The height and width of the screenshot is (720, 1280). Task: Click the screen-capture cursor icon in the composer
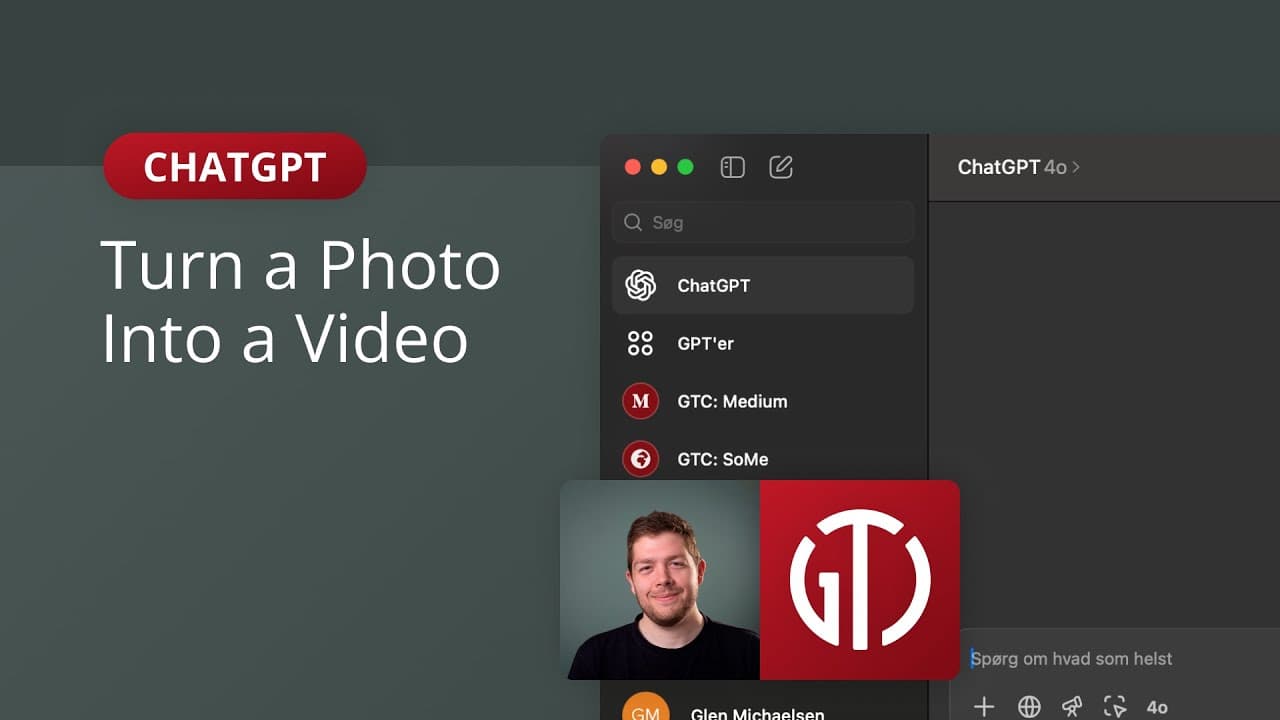coord(1114,706)
